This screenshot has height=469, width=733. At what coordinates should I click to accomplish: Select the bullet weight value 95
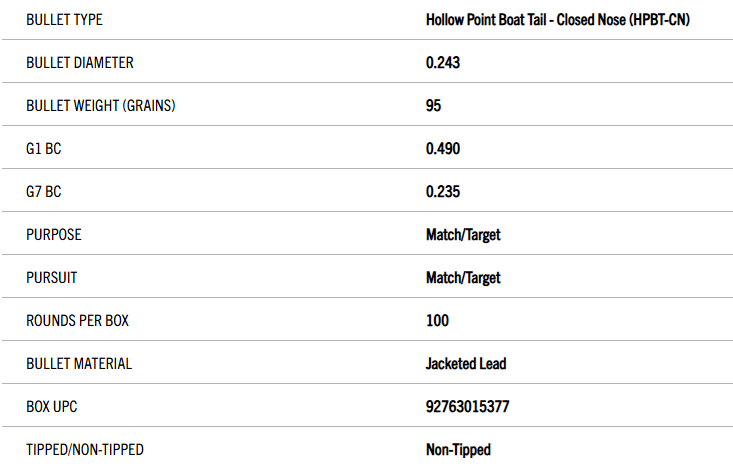coord(434,105)
